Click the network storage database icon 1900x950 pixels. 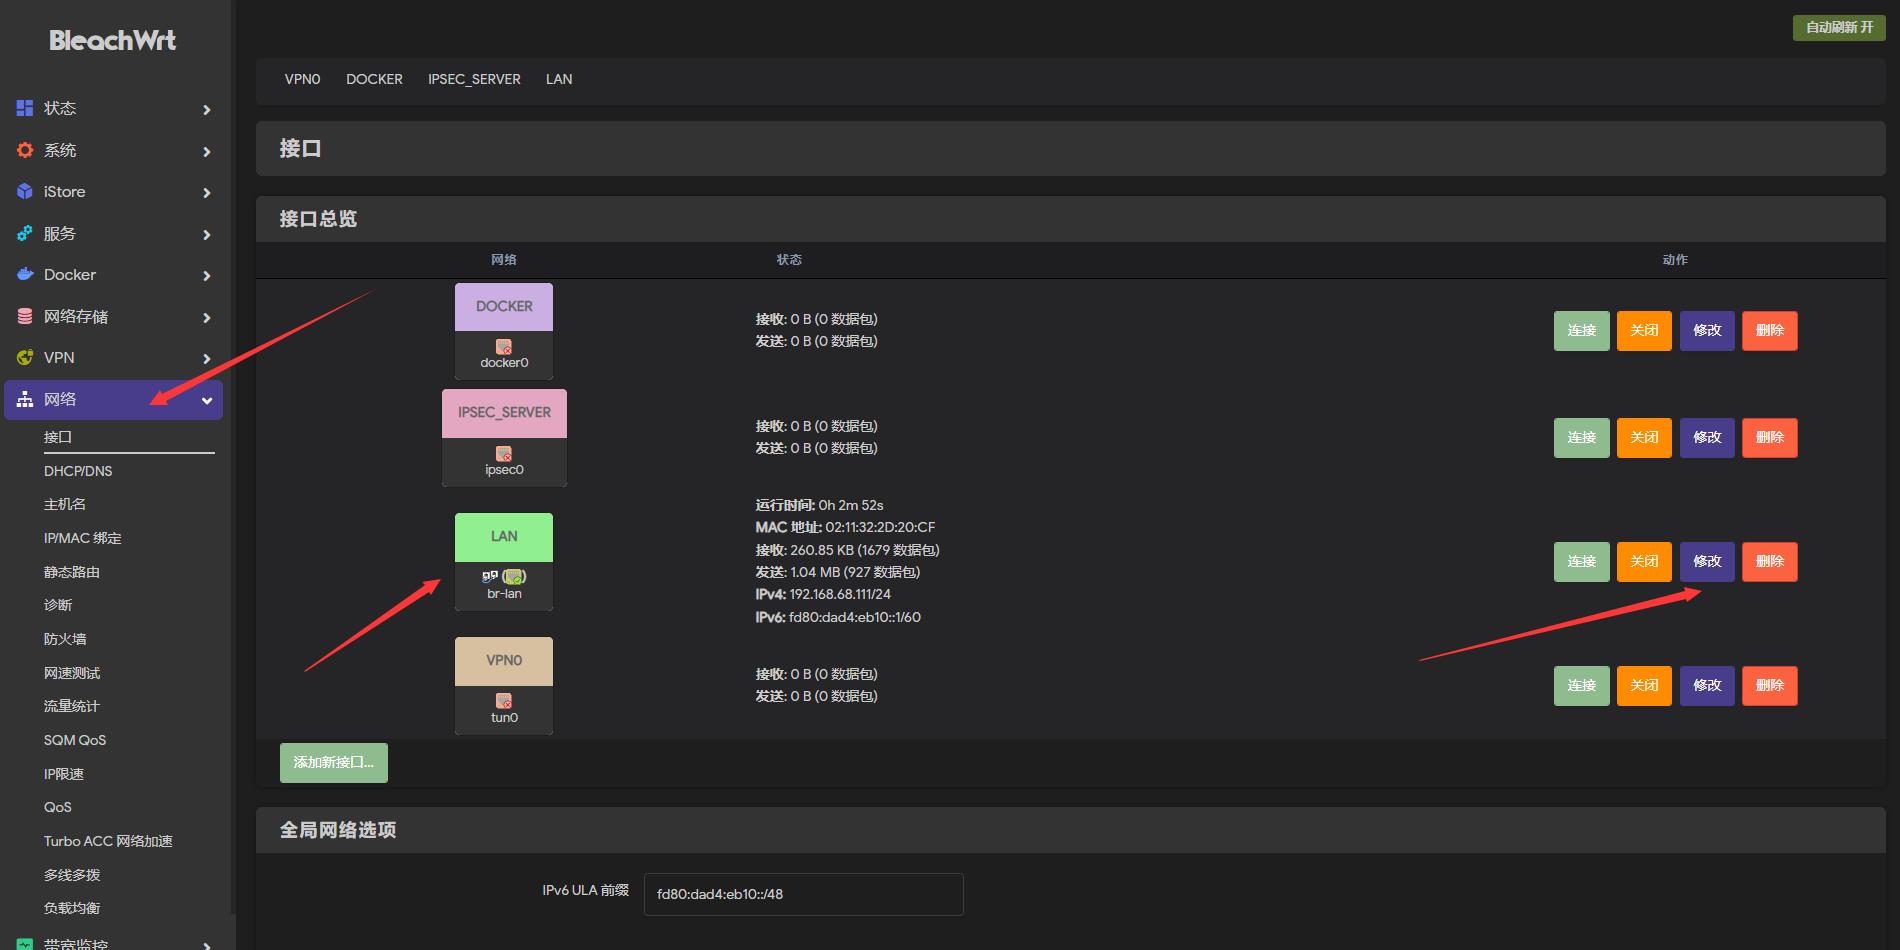[25, 316]
